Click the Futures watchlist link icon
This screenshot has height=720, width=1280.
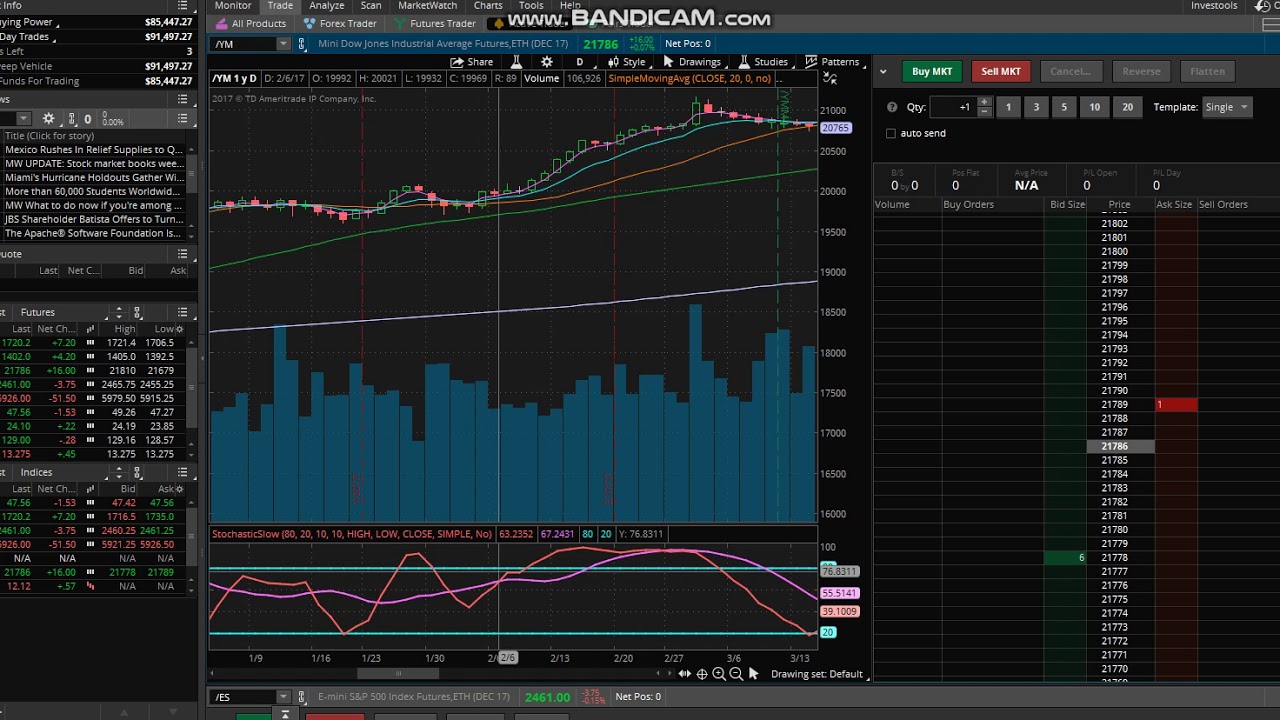tap(137, 312)
